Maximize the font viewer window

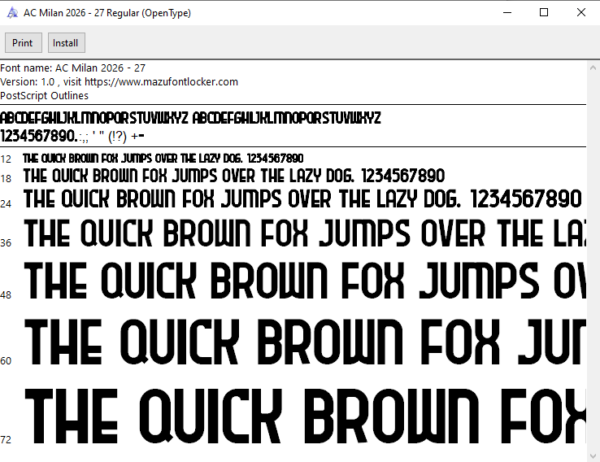544,13
